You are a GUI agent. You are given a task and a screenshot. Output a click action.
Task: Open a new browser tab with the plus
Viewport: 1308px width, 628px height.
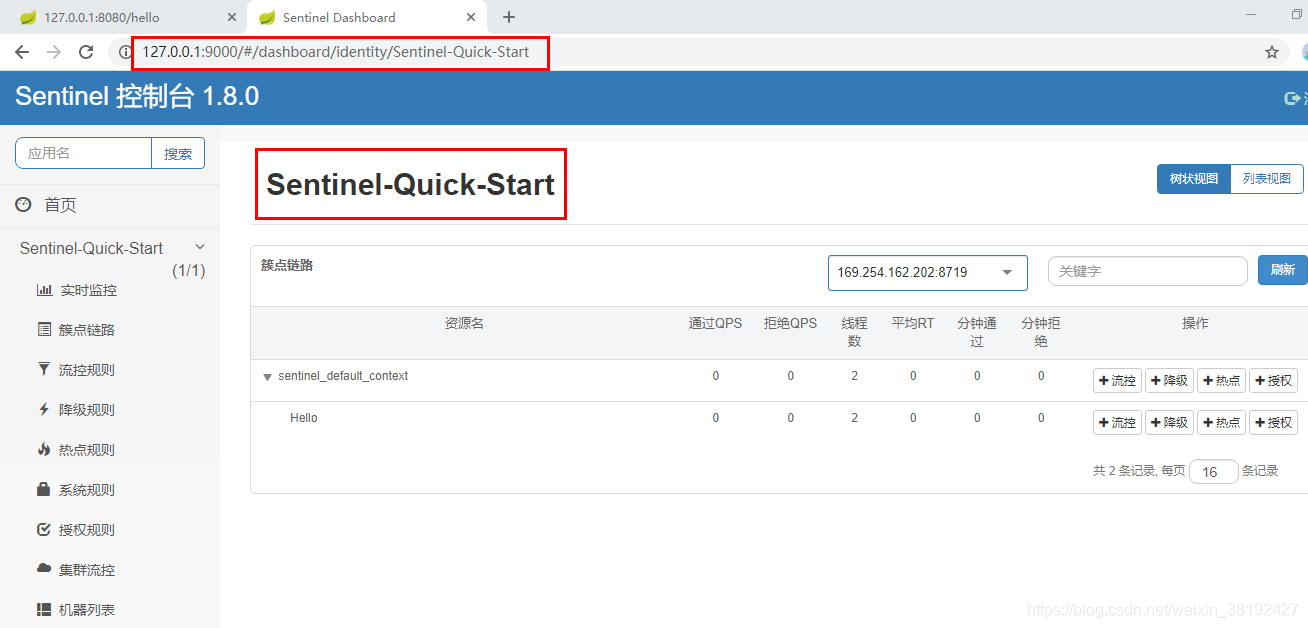click(509, 17)
